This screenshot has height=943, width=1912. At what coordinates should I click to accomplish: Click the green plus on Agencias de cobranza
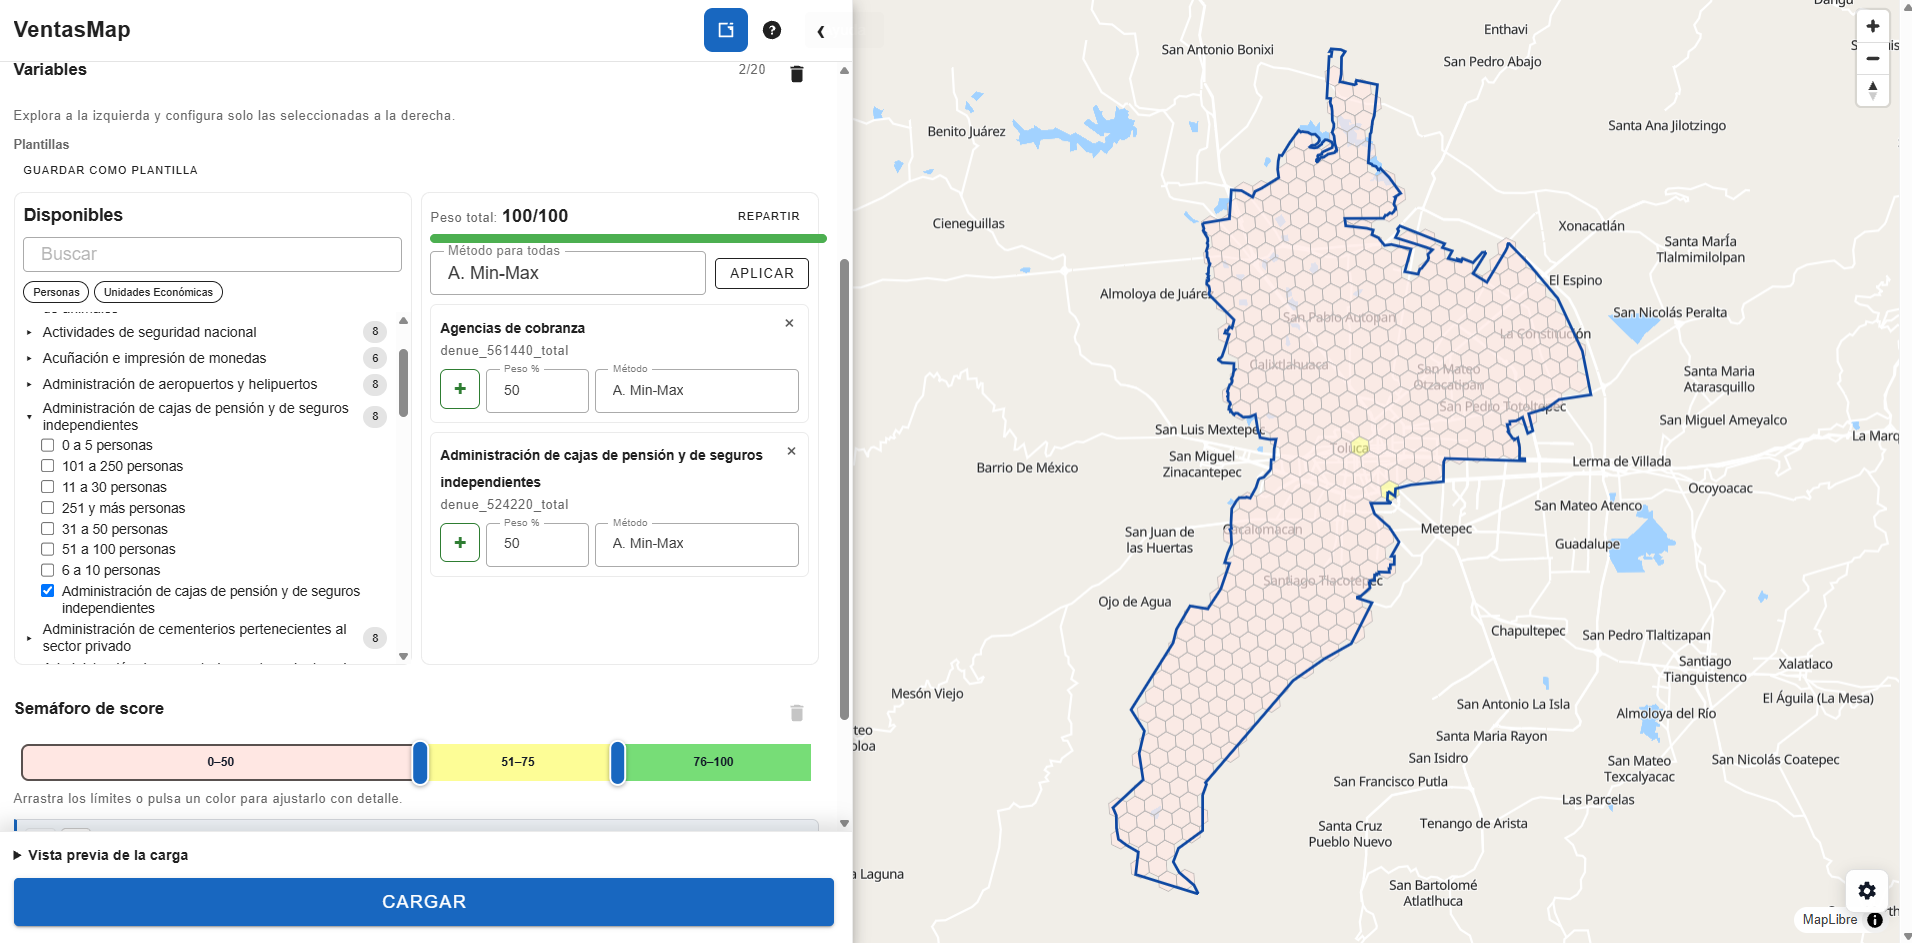click(460, 389)
